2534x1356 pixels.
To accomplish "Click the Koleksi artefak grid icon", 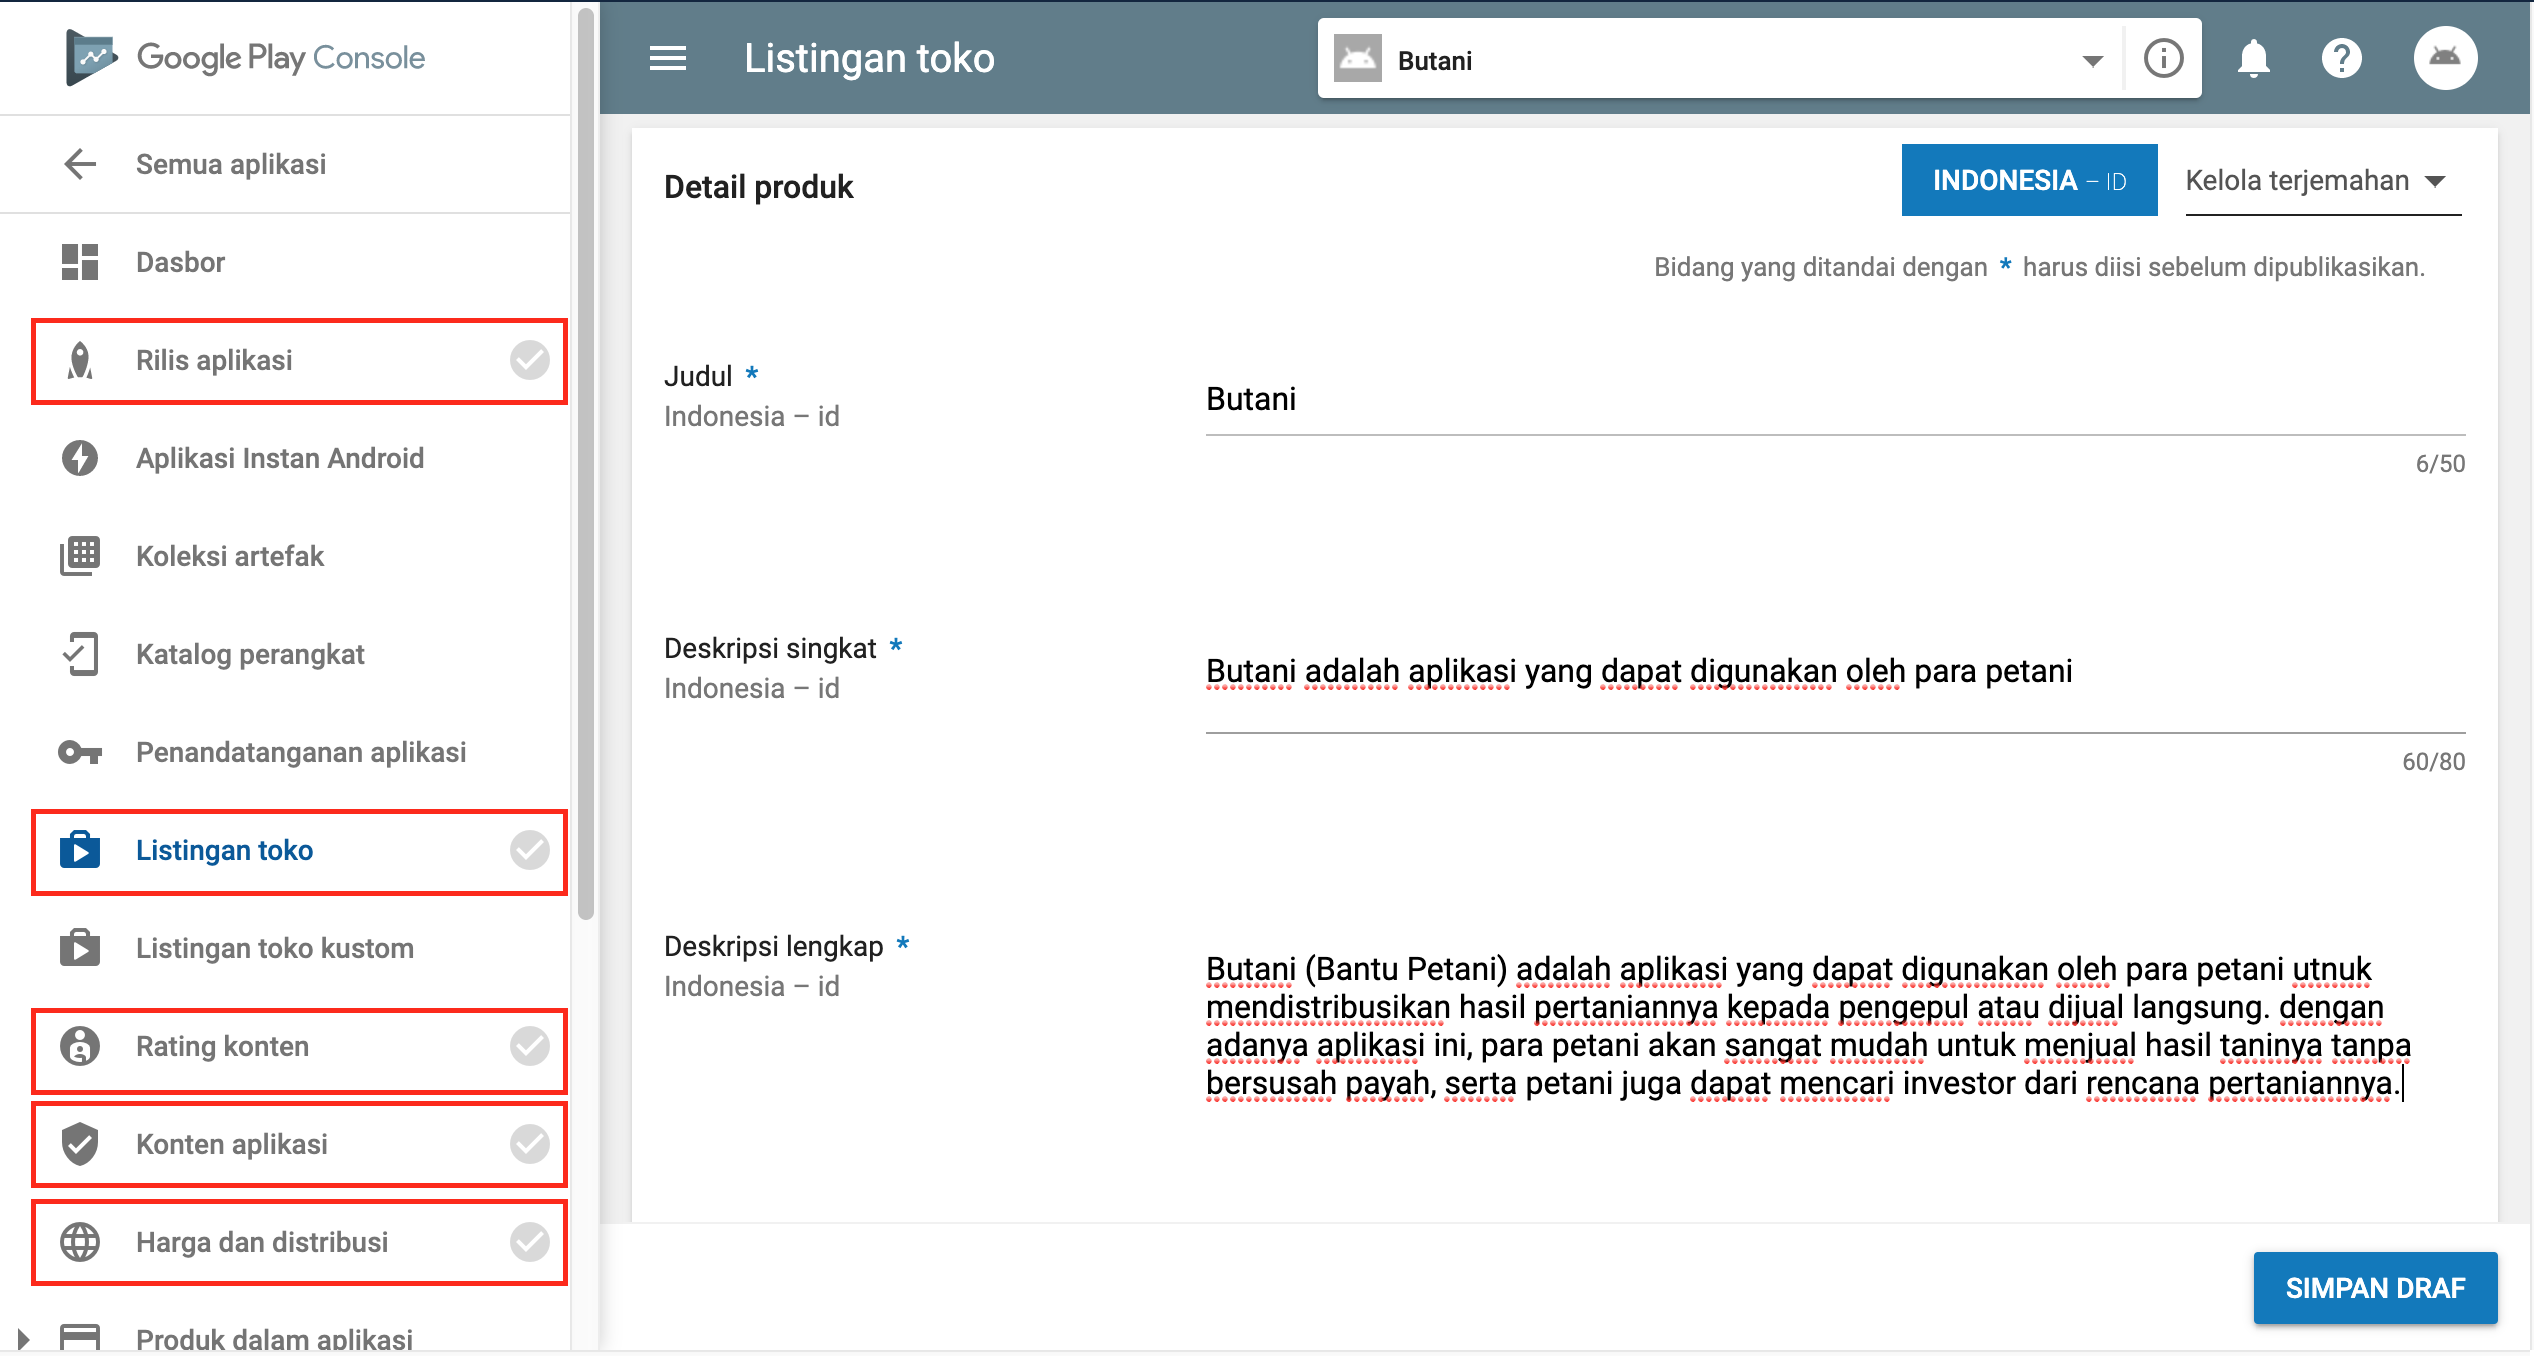I will coord(80,556).
